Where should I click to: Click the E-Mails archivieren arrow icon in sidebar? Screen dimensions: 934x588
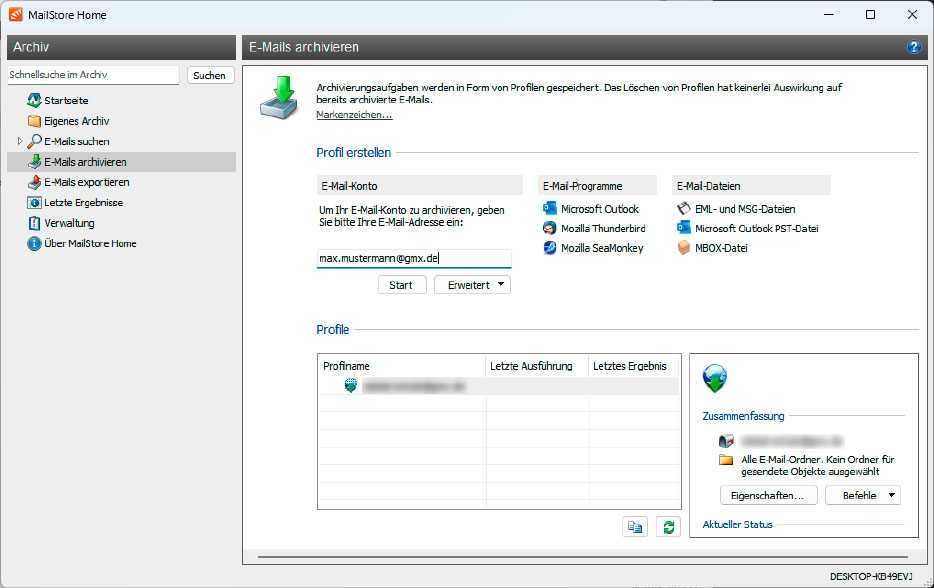click(x=35, y=161)
